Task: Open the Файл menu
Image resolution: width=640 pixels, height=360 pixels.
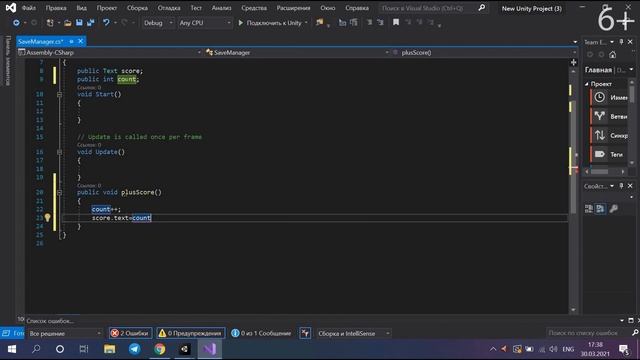Action: pos(29,8)
